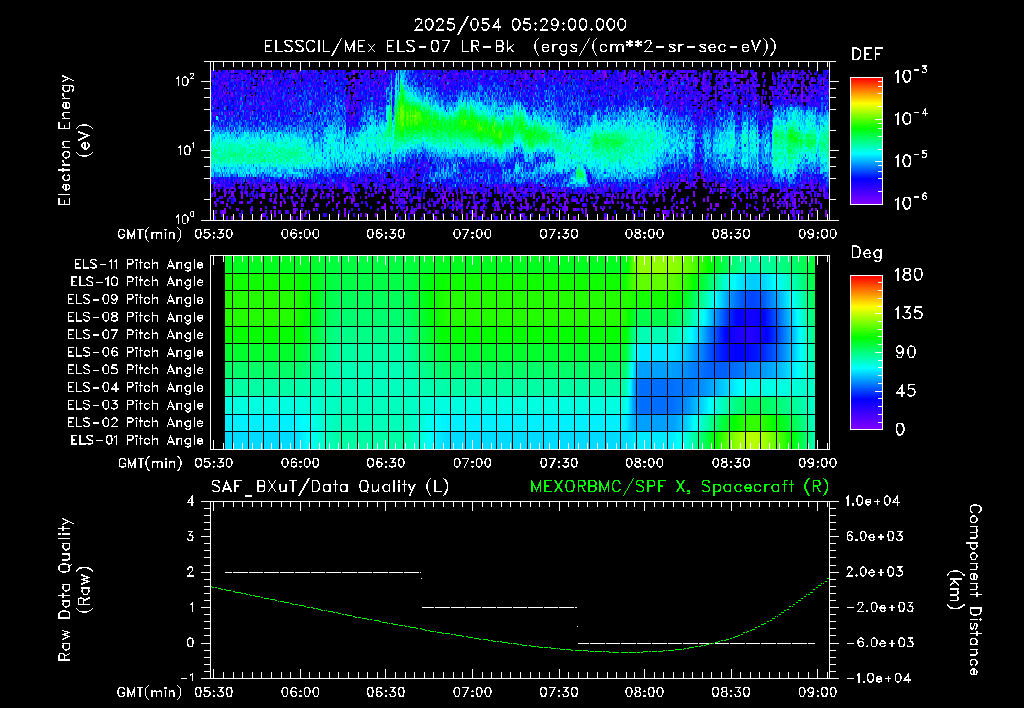Screen dimensions: 1024x708
Task: Click the 10^2 energy axis tick label
Action: tap(185, 81)
